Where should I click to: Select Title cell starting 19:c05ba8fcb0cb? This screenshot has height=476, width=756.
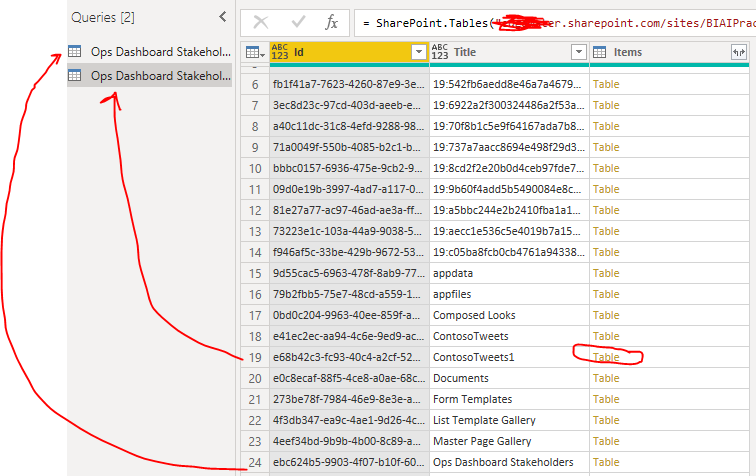point(509,252)
